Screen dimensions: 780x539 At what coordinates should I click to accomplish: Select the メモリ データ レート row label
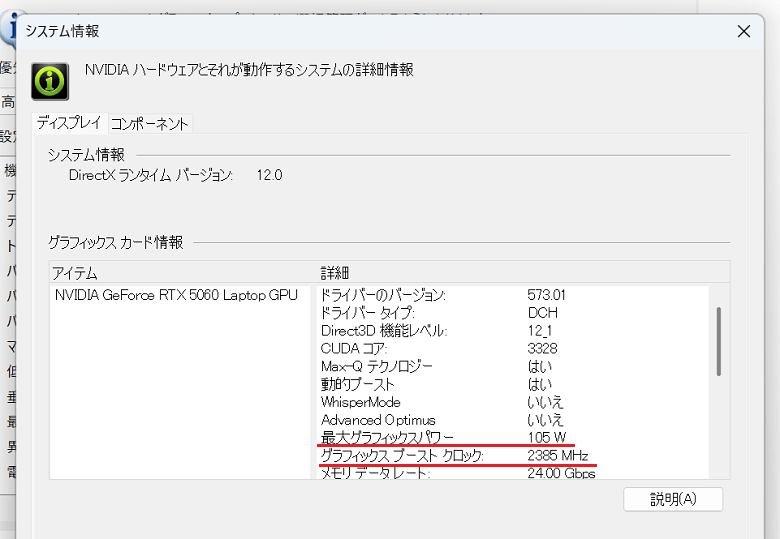point(375,473)
